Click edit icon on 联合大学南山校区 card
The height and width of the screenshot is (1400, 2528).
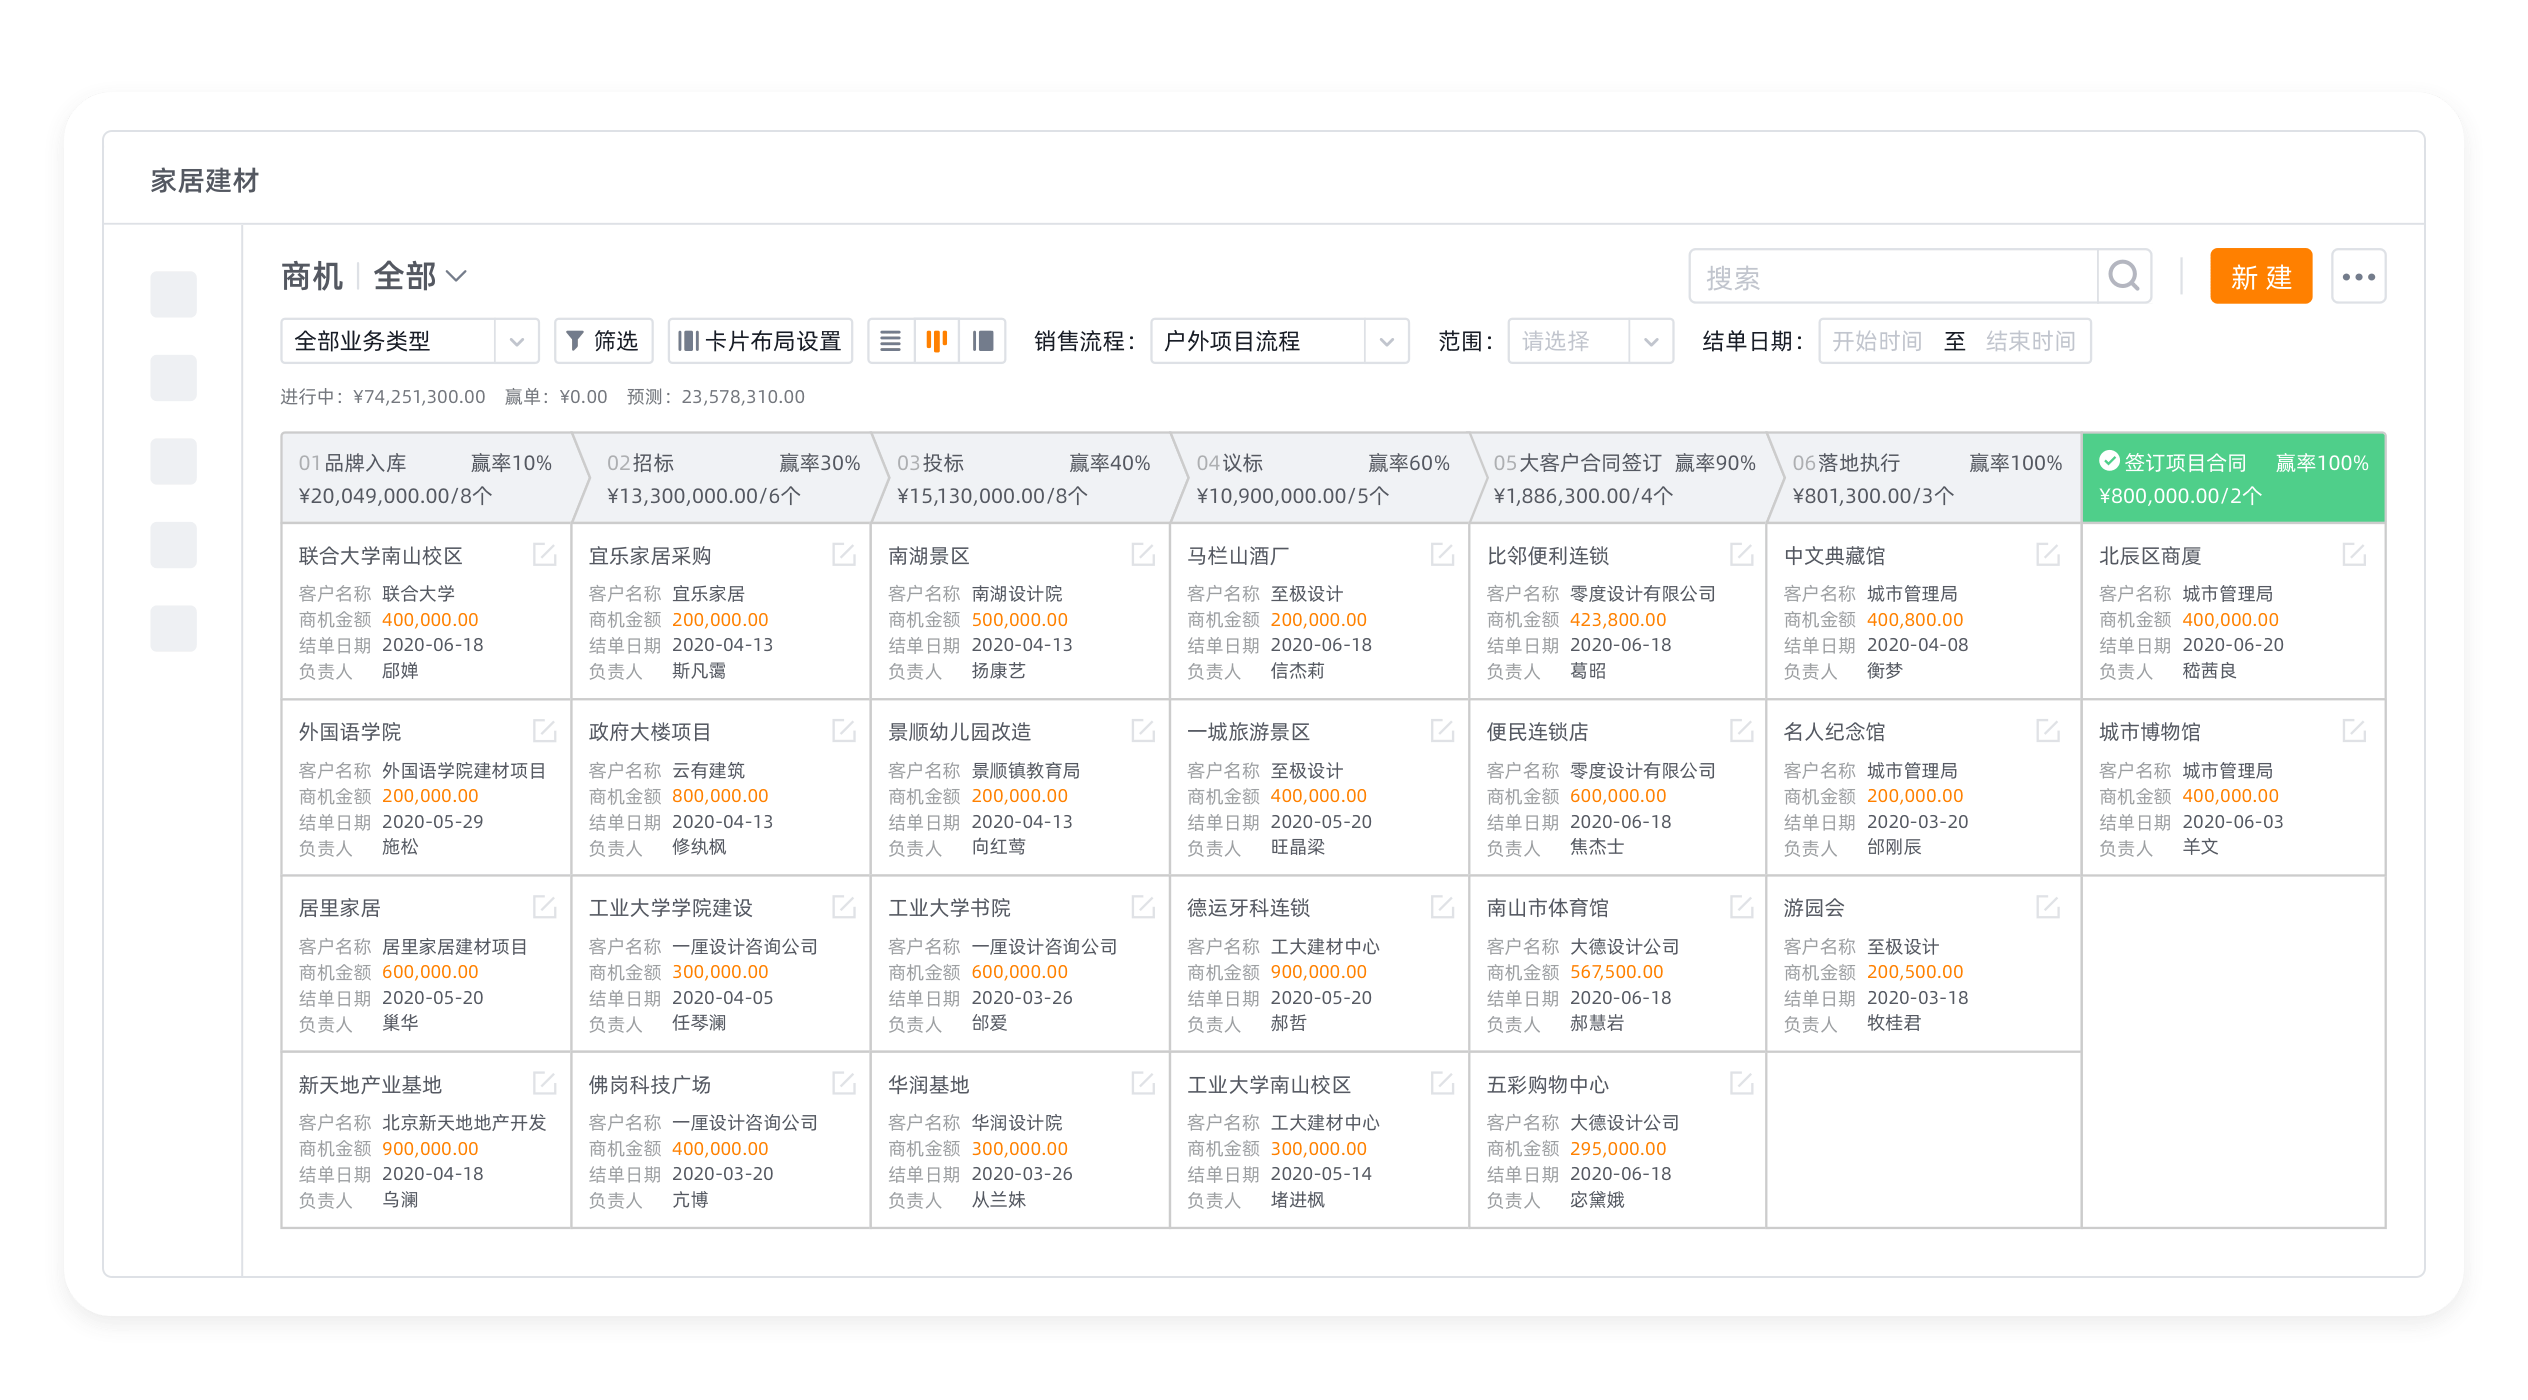(x=544, y=554)
